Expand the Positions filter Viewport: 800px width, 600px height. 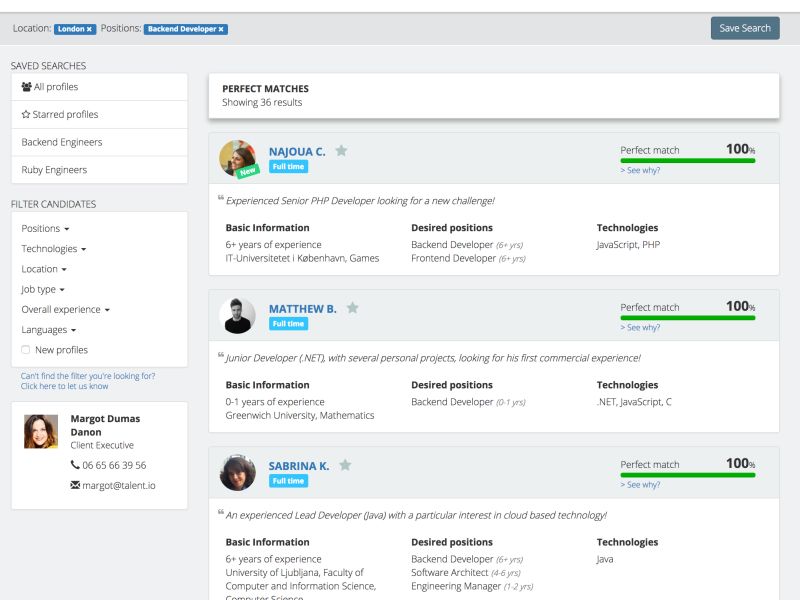tap(45, 229)
